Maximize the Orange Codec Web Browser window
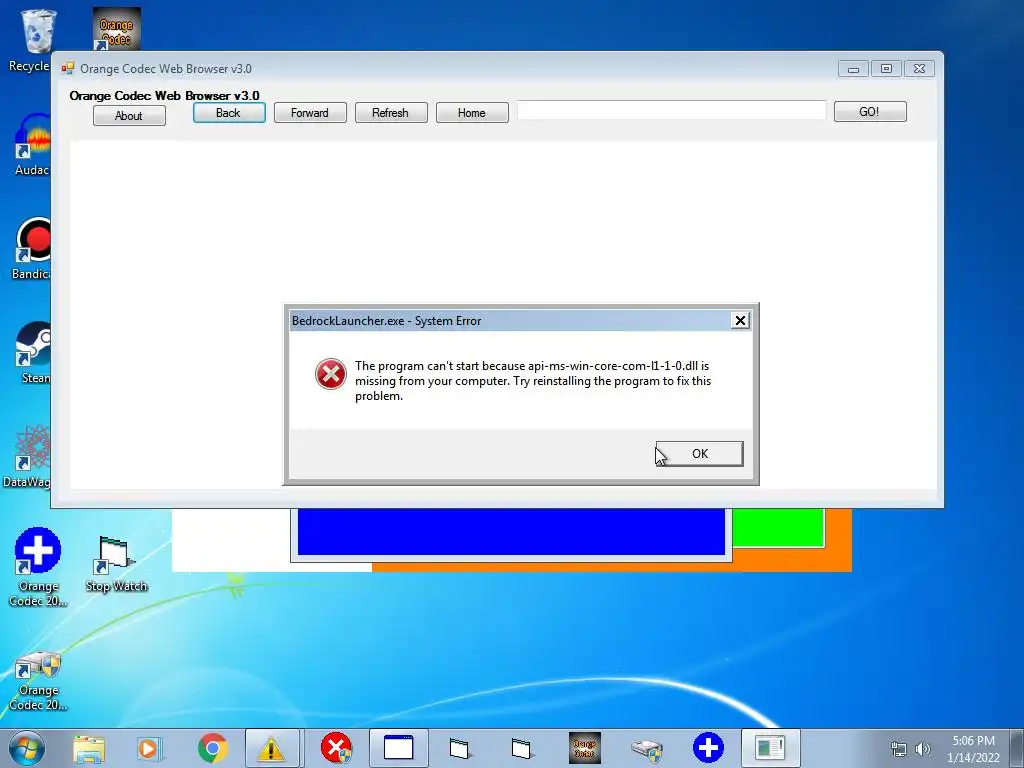This screenshot has height=768, width=1024. point(886,69)
